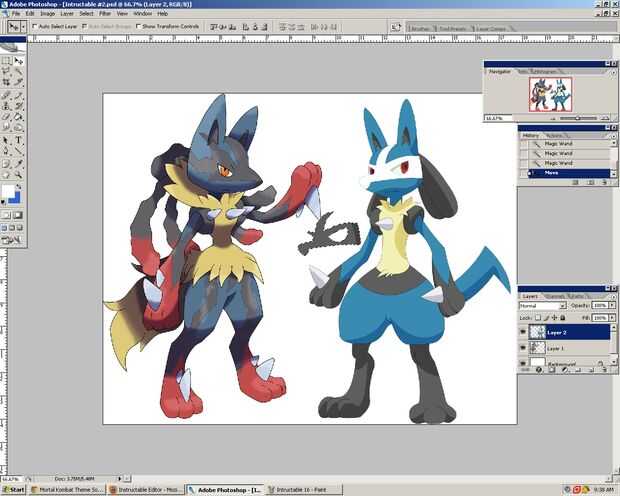Enable the Auto Select Layer checkbox
The height and width of the screenshot is (496, 620).
36,26
